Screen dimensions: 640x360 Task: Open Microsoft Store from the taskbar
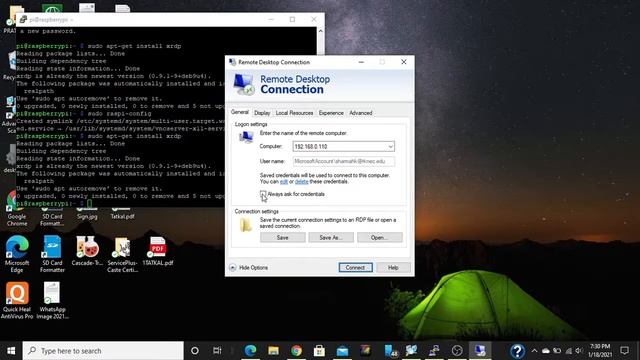click(320, 351)
